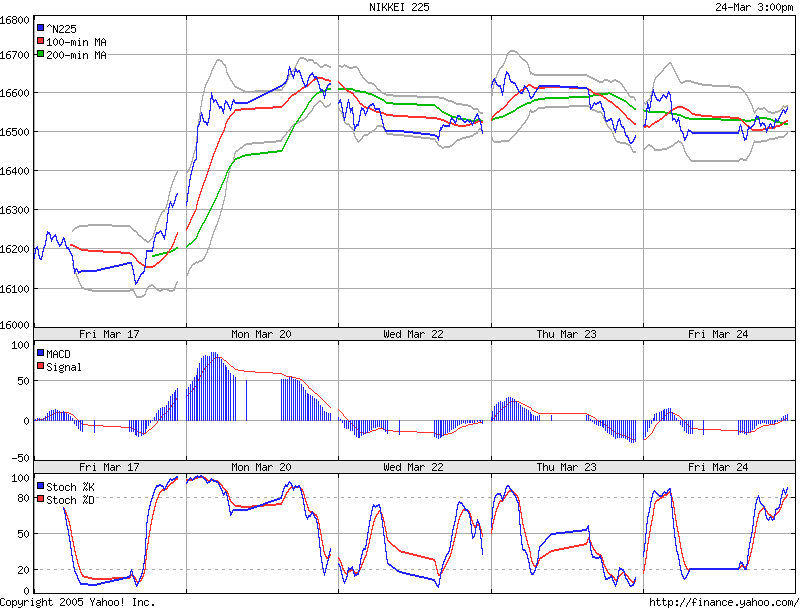Open the http://finance.yahoo.com/ link
This screenshot has height=608, width=800.
[x=724, y=602]
